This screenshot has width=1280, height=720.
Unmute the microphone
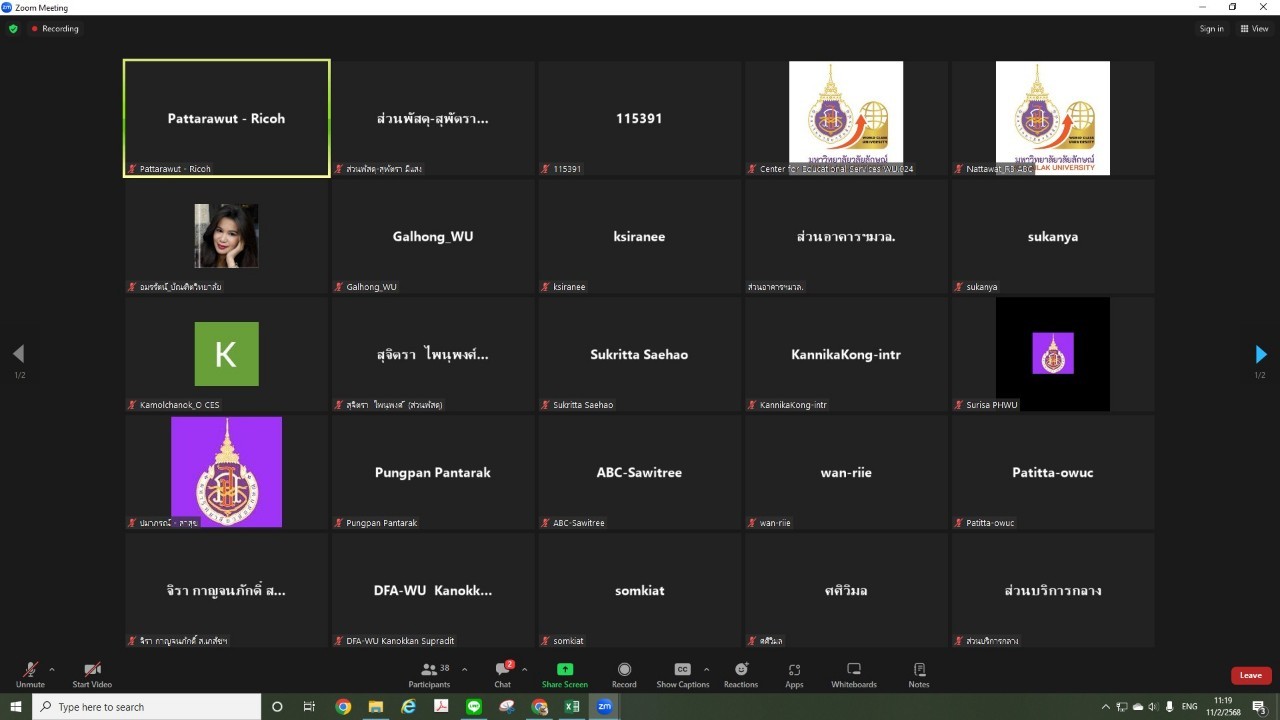30,674
